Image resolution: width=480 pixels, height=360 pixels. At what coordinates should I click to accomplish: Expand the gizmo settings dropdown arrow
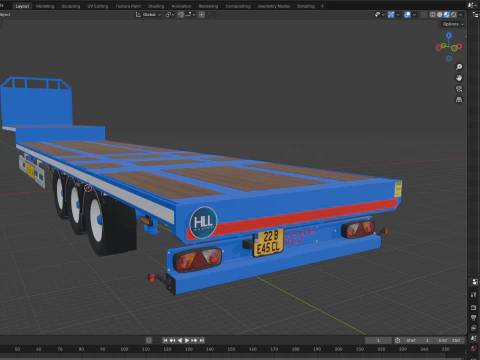(398, 15)
